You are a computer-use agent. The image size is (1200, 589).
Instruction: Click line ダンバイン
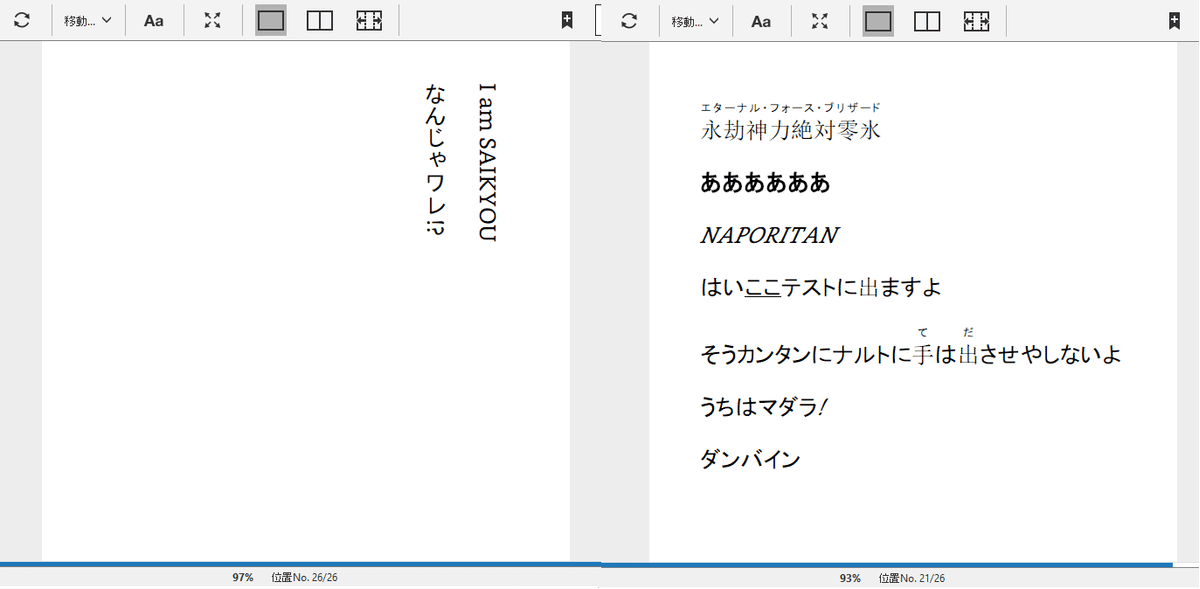[750, 460]
